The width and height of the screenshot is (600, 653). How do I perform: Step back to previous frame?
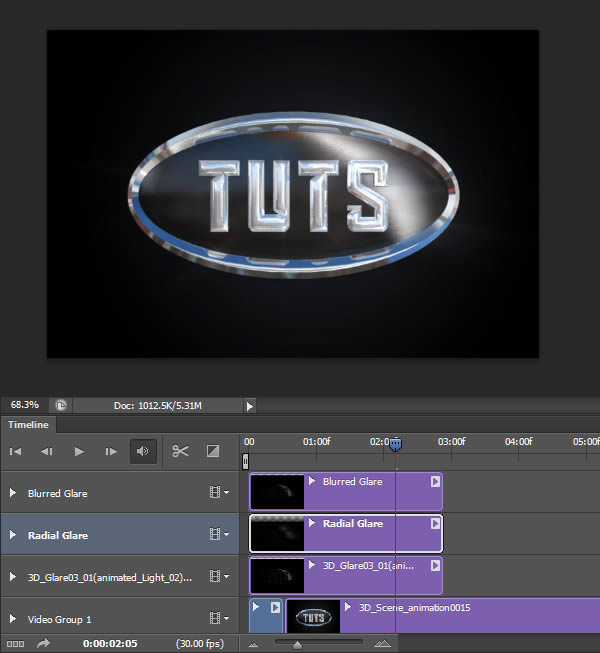point(47,451)
